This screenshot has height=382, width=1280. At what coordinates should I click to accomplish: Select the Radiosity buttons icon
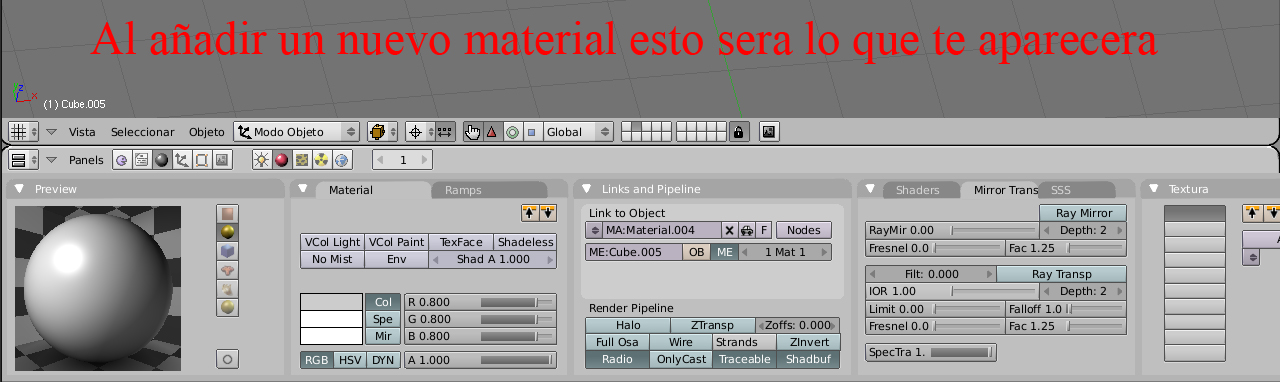[x=322, y=160]
